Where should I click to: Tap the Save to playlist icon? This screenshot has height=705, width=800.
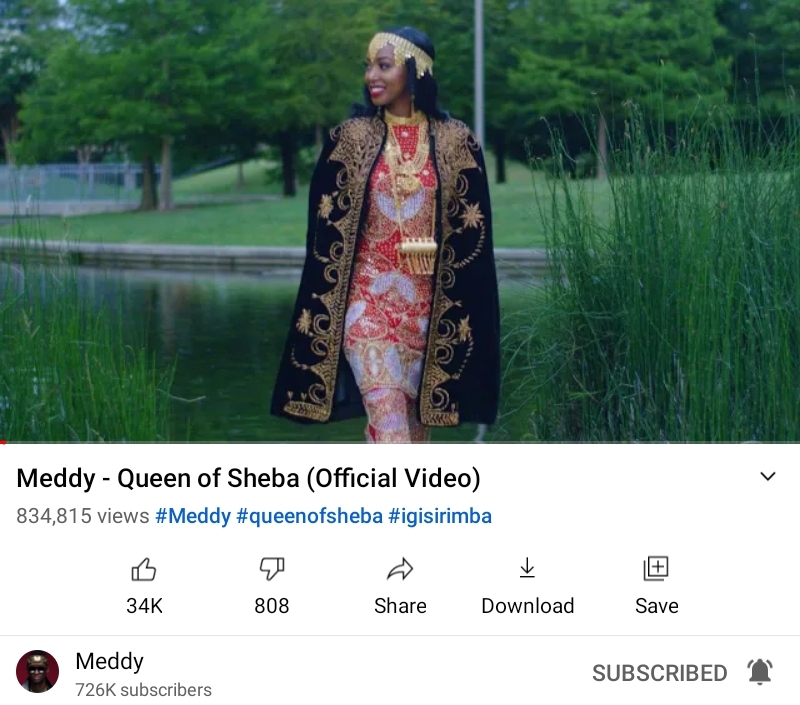point(656,568)
